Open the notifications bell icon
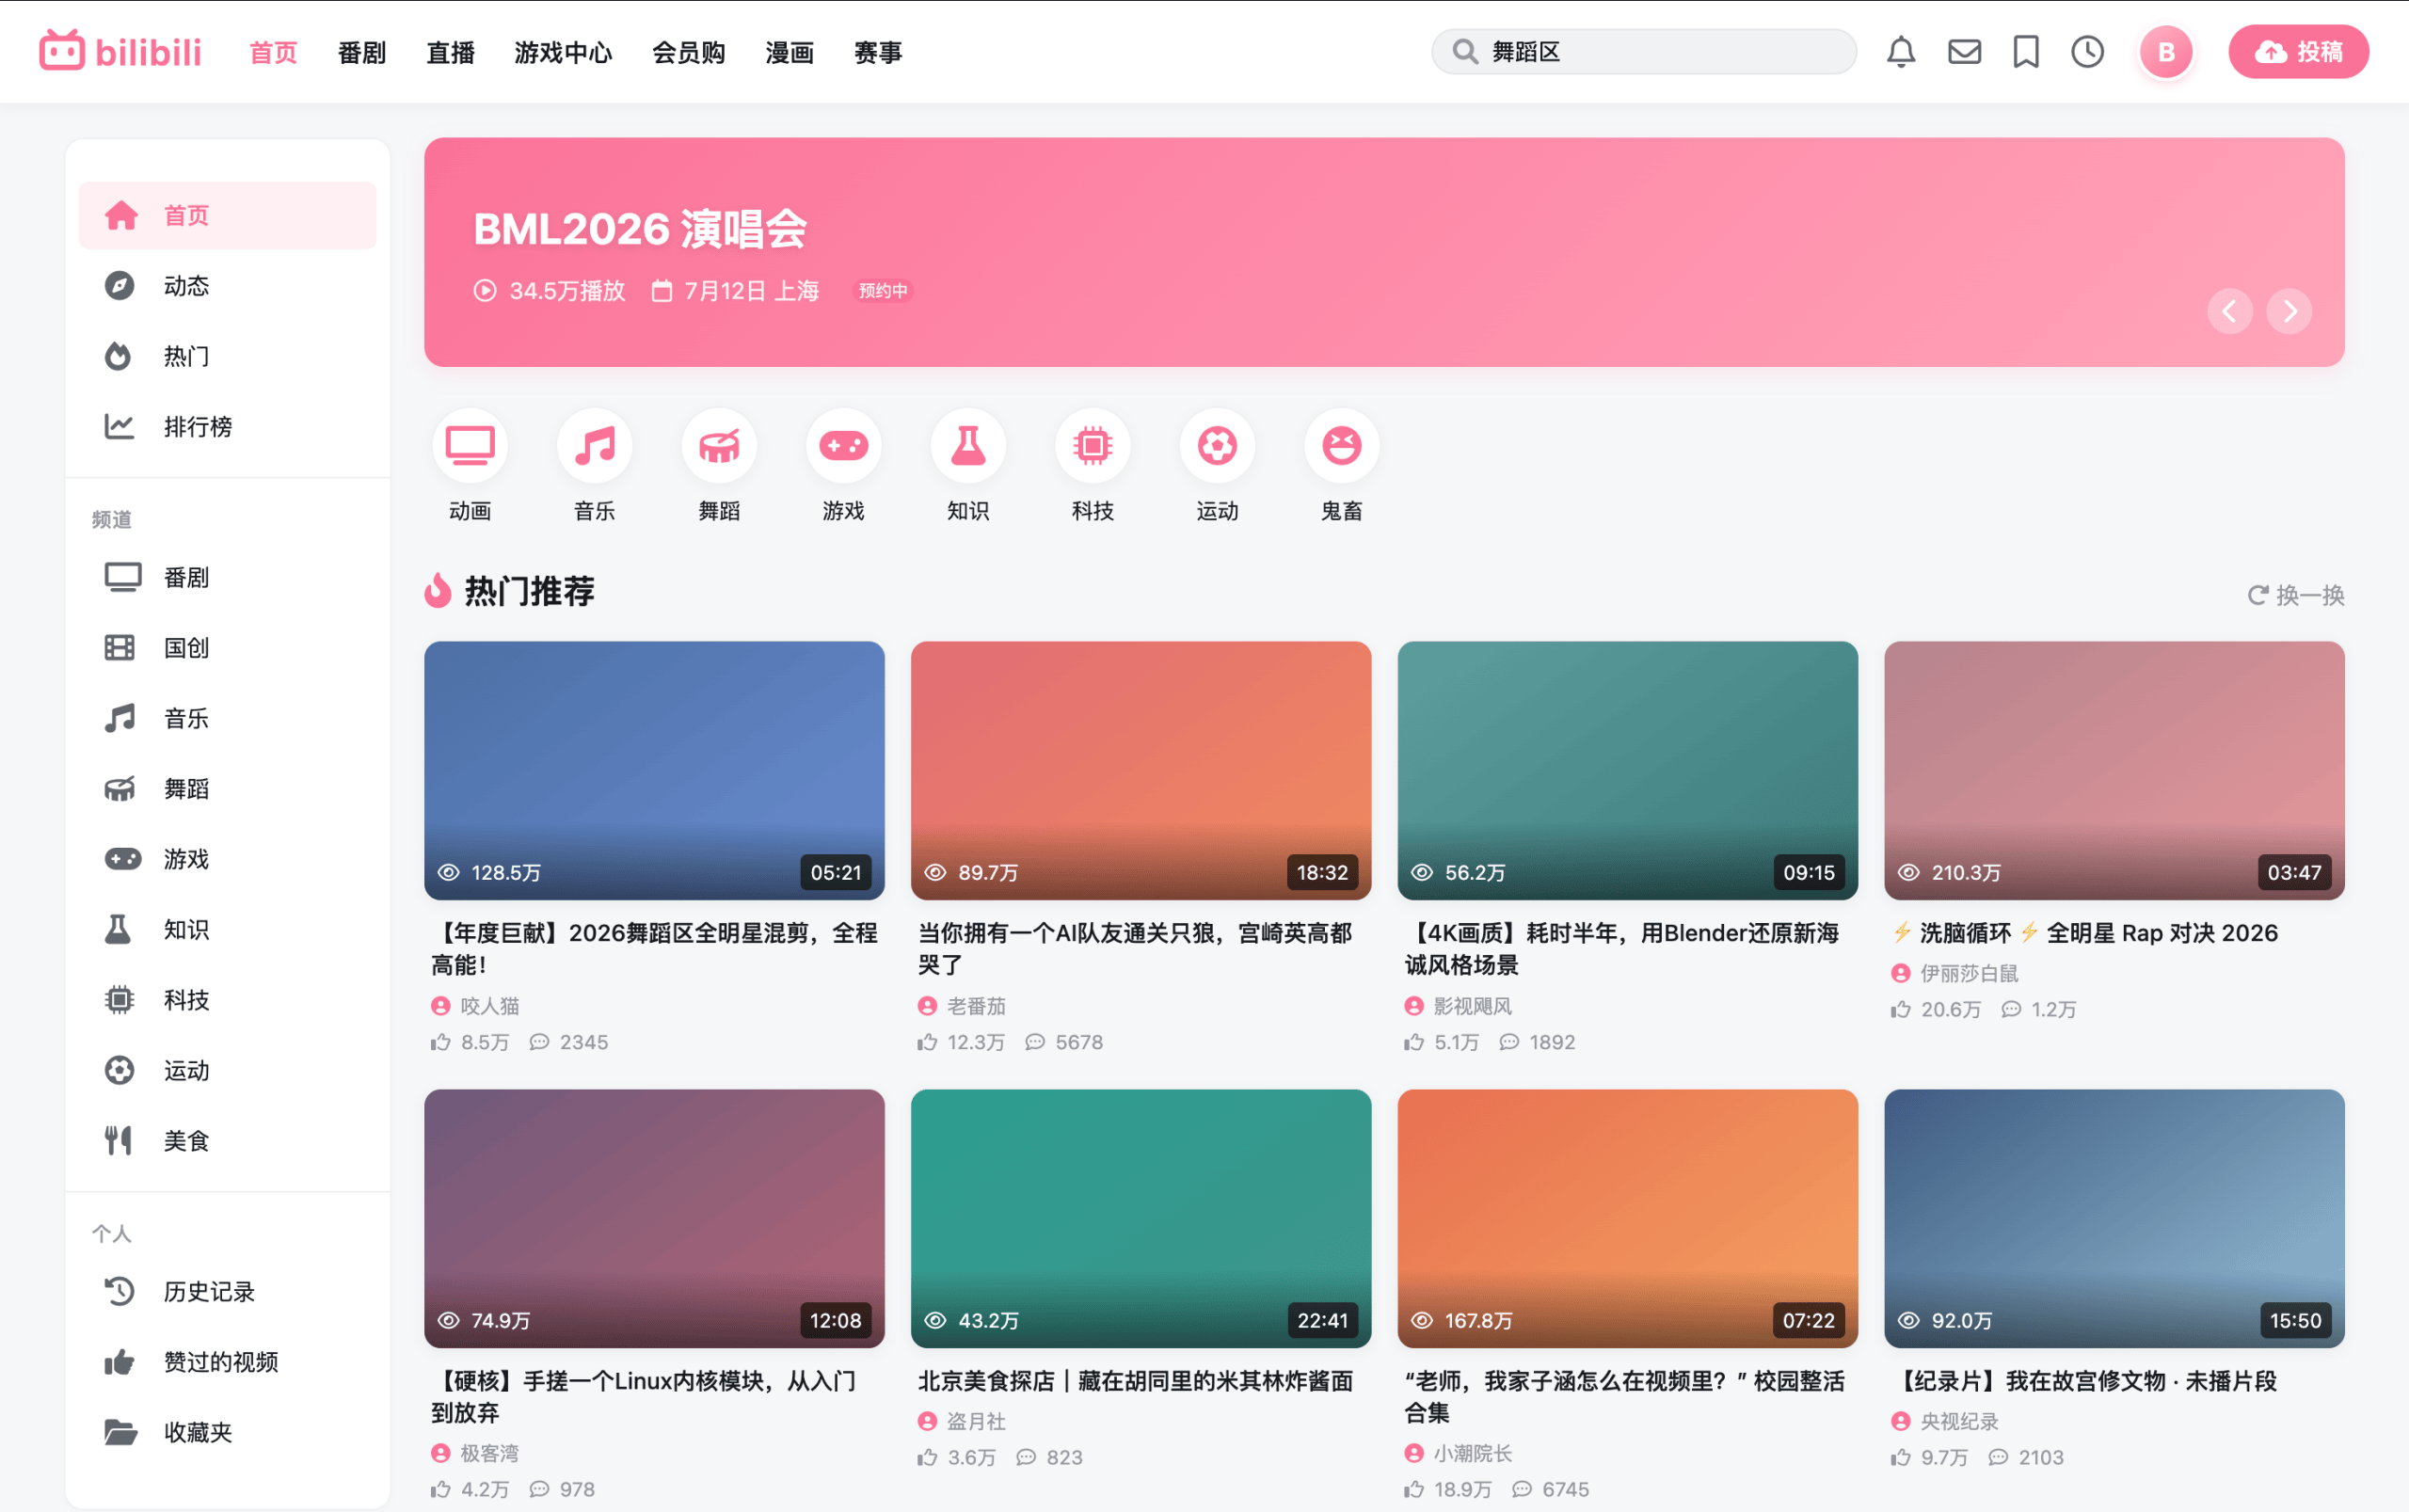Viewport: 2409px width, 1512px height. [1900, 52]
